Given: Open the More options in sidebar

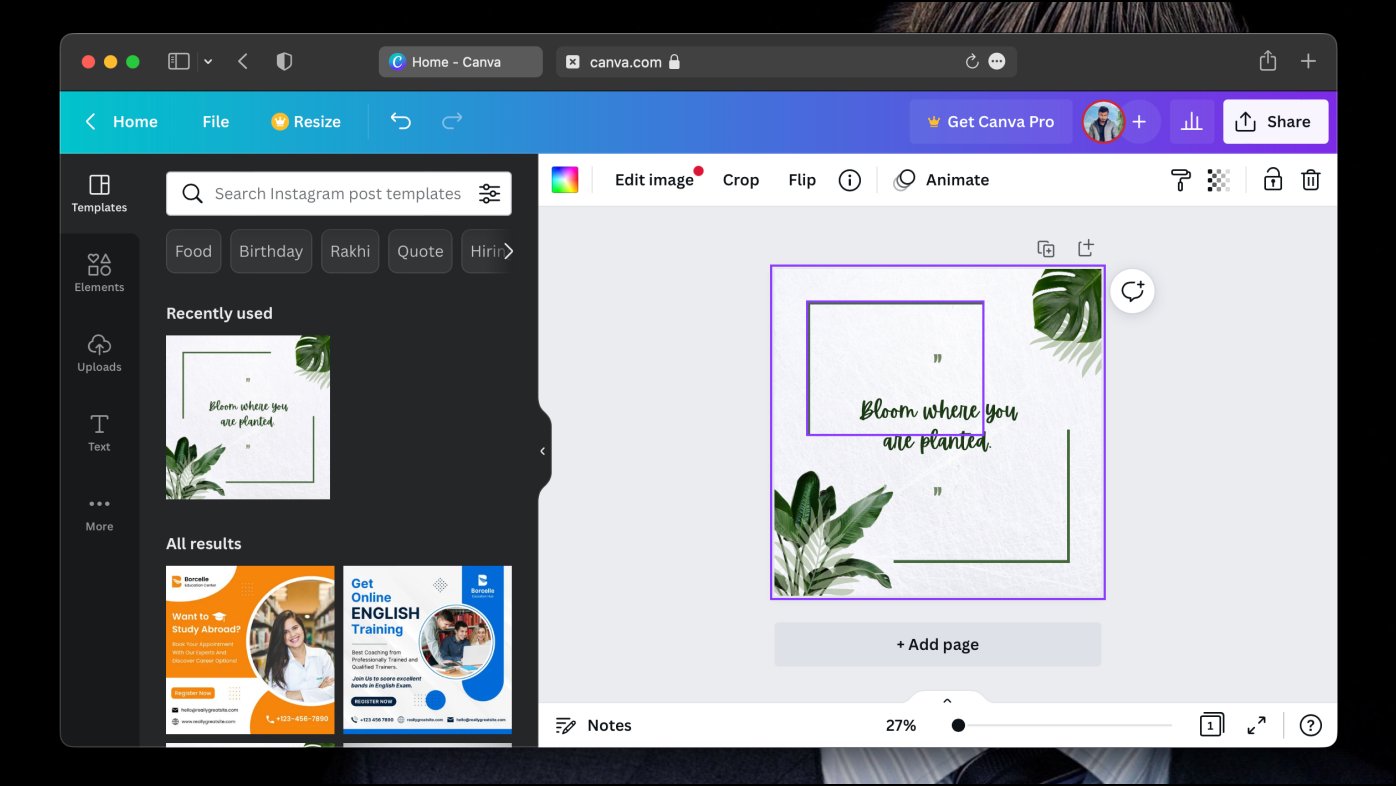Looking at the screenshot, I should (x=99, y=513).
